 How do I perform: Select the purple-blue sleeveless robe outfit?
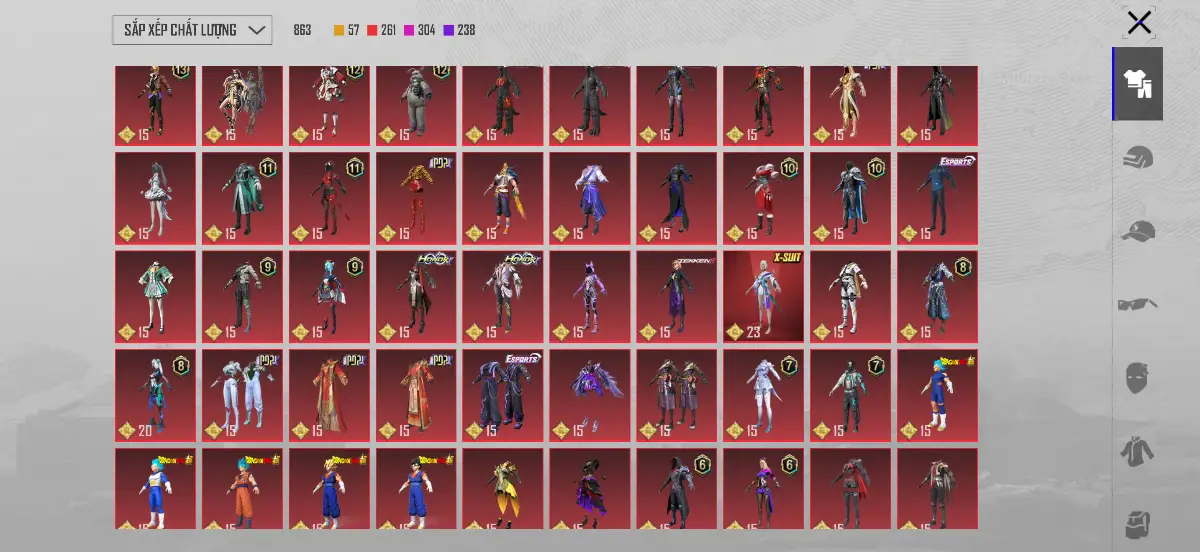pos(589,198)
